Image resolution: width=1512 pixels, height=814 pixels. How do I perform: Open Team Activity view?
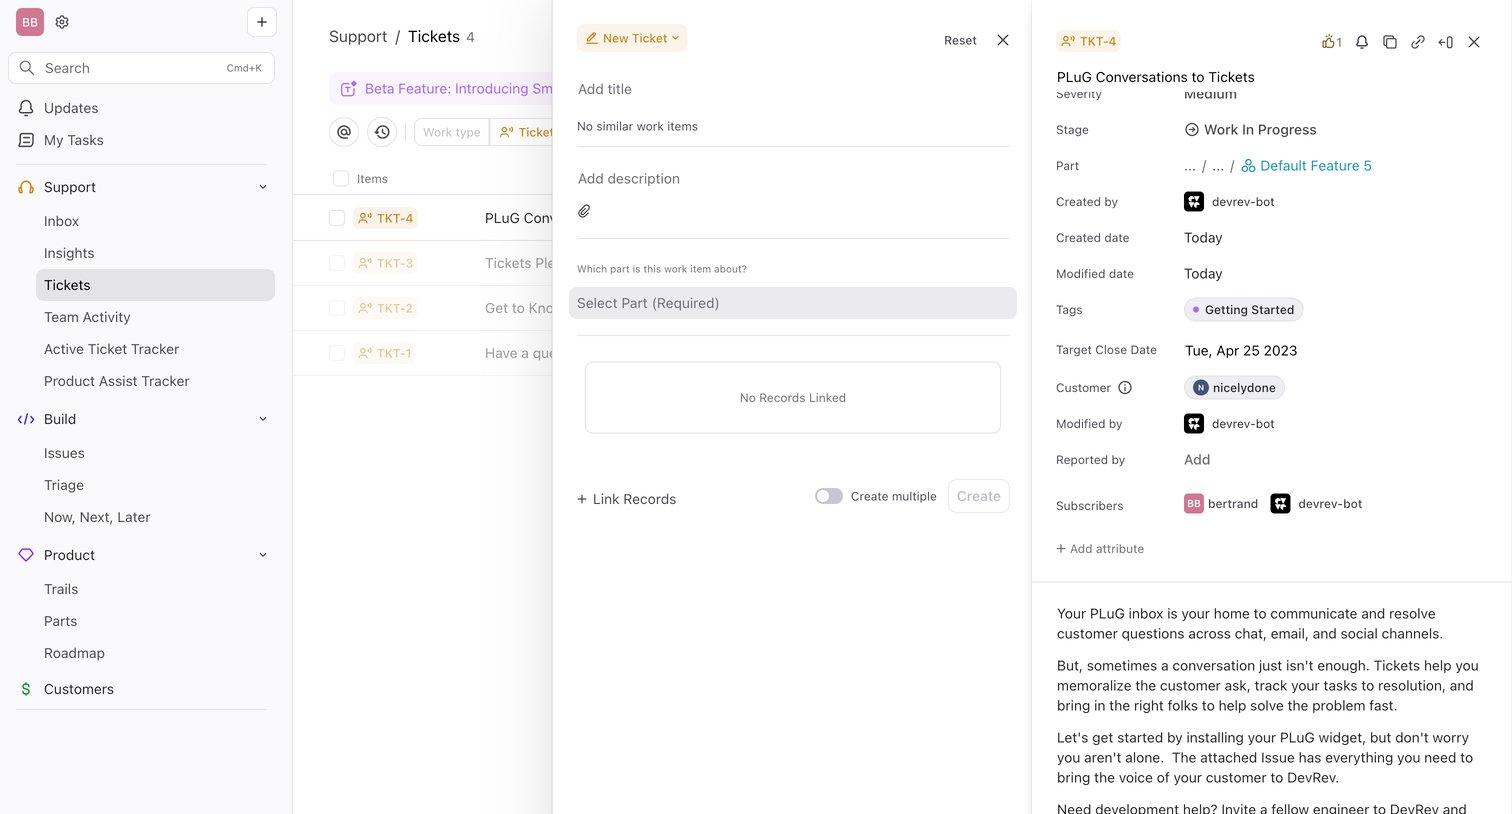coord(87,317)
